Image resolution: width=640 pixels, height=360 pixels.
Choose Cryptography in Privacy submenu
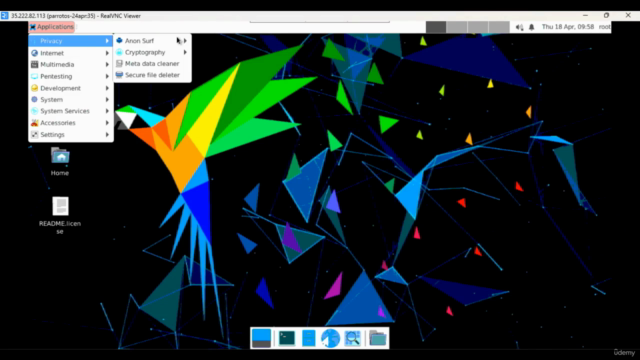click(x=152, y=52)
